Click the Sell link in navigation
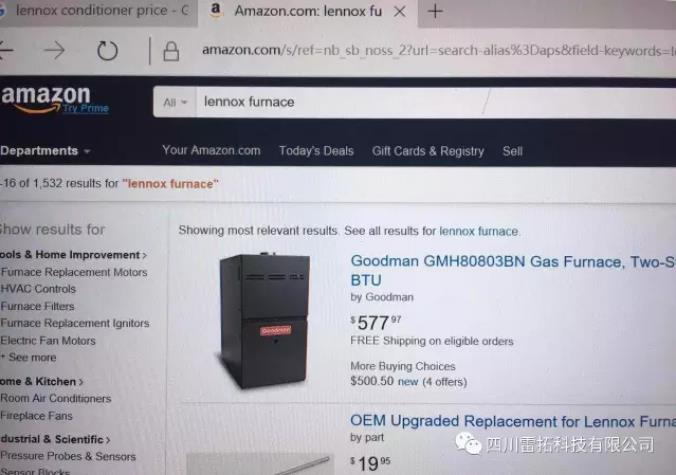Viewport: 676px width, 475px height. (x=513, y=151)
